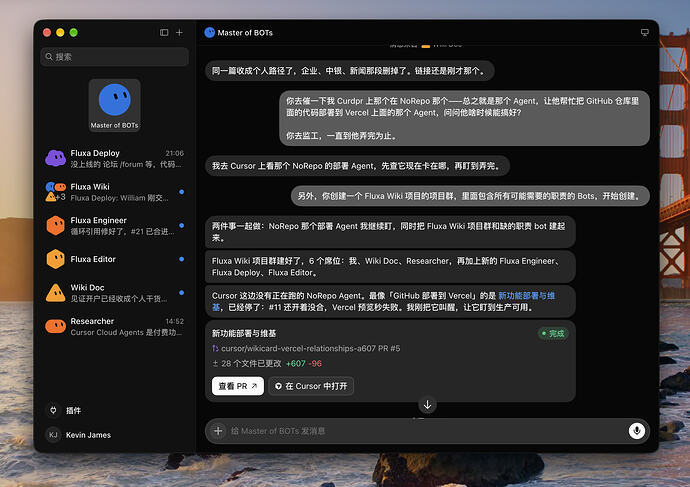Click the unread dot on Fluxa Wiki row
The width and height of the screenshot is (690, 487).
coord(182,192)
